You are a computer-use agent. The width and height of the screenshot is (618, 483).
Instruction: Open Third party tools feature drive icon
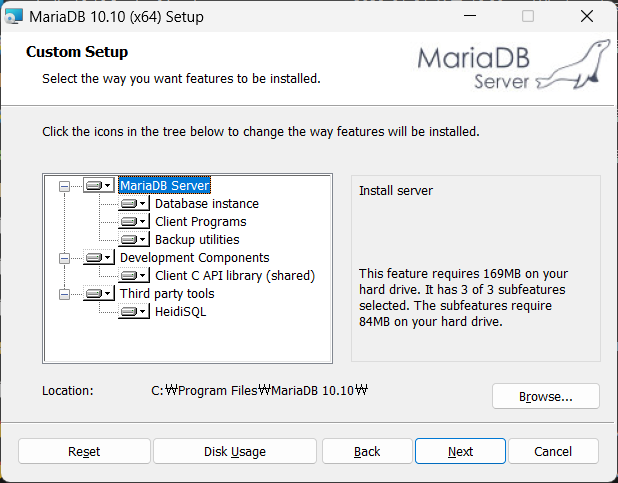(x=99, y=294)
